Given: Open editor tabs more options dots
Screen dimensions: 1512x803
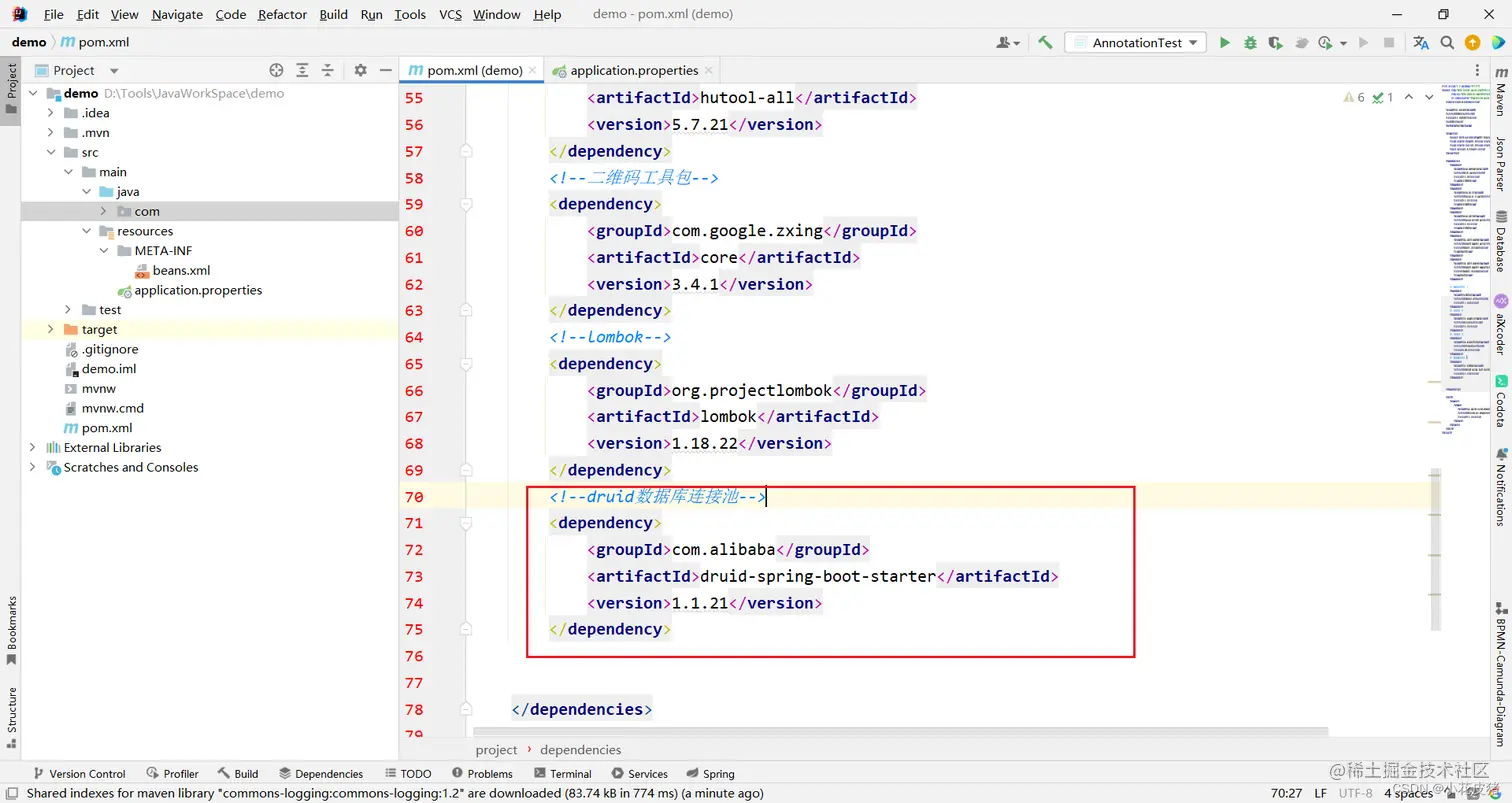Looking at the screenshot, I should point(1478,70).
